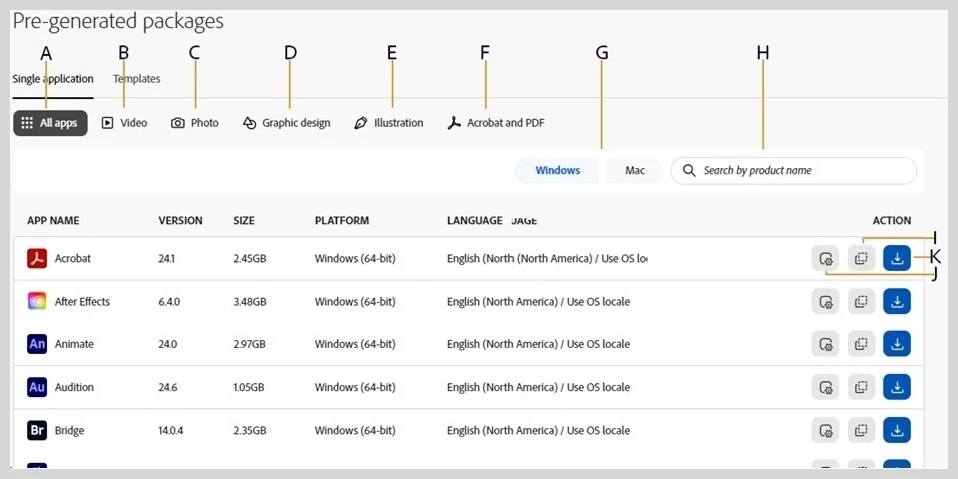Filter packages by All apps
This screenshot has height=479, width=958.
[50, 123]
